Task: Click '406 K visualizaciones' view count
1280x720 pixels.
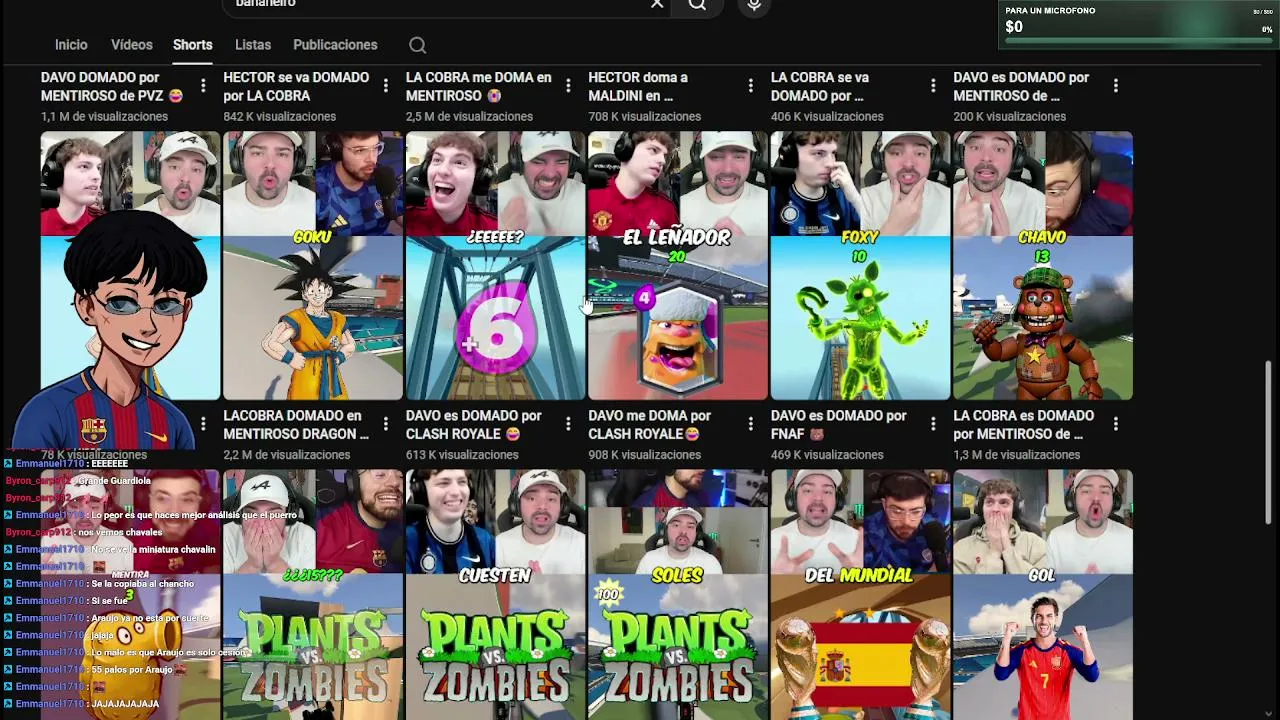Action: (828, 117)
